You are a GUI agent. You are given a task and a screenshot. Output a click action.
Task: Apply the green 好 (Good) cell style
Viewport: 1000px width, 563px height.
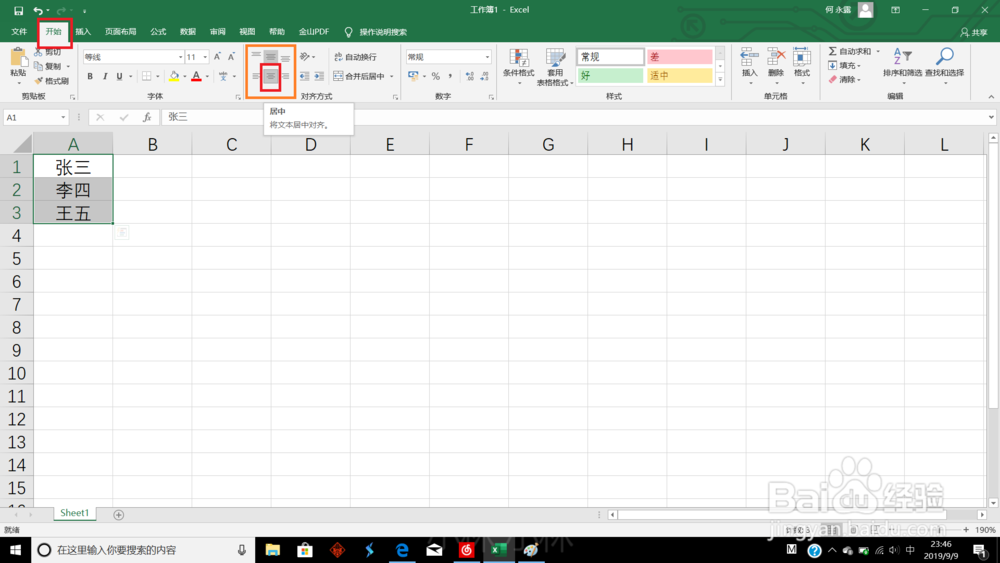coord(610,75)
